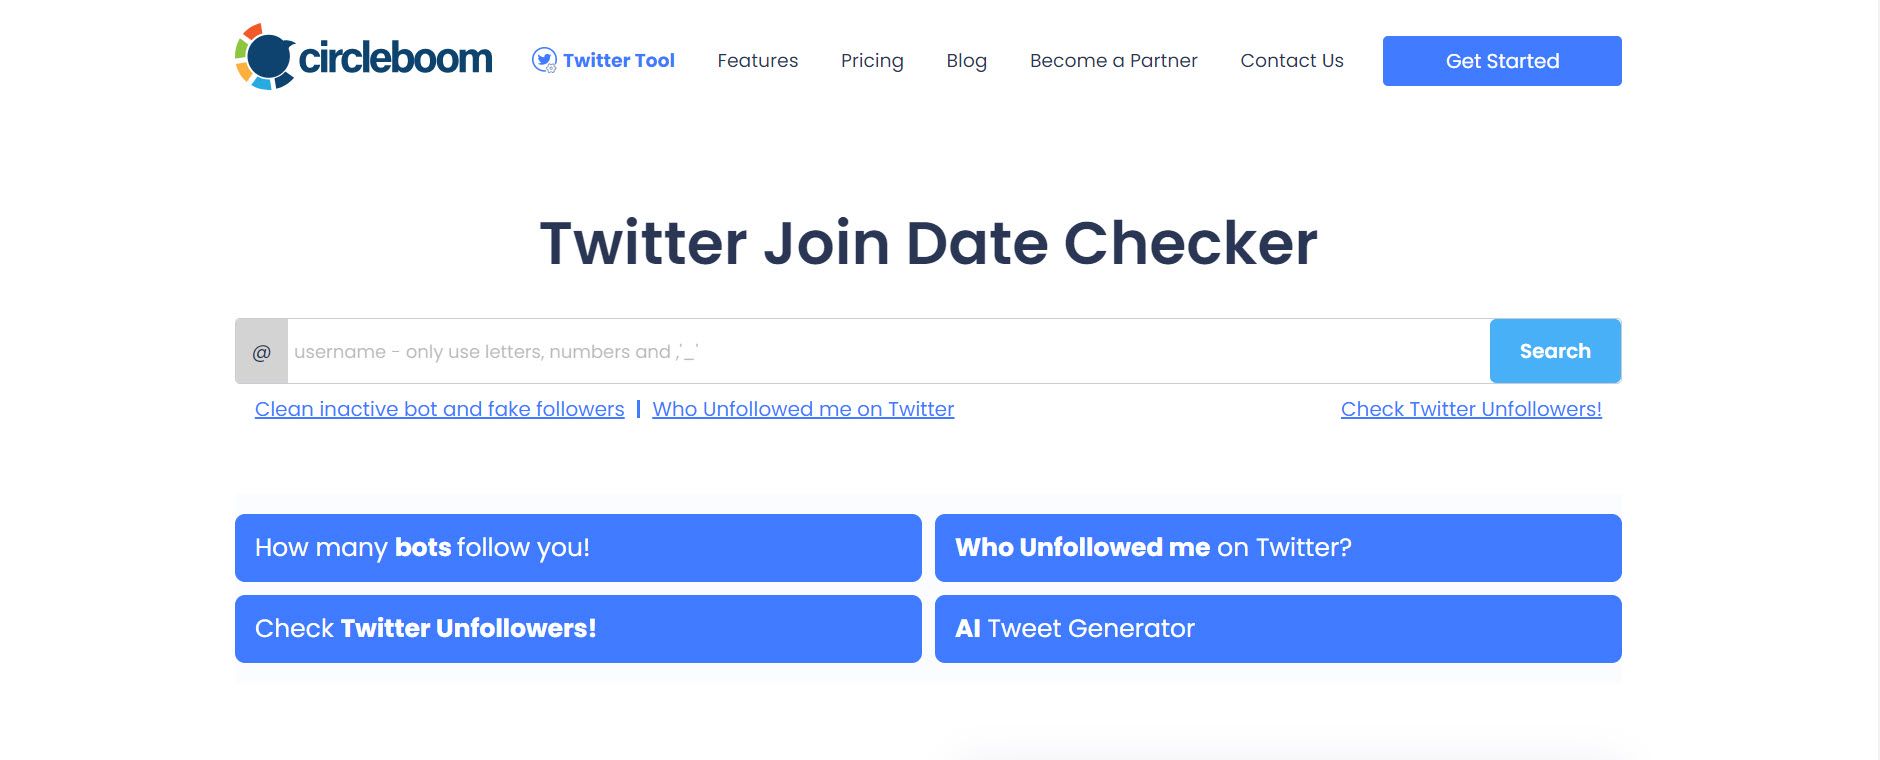Open the Contact Us page
Screen dimensions: 1880x760
[1292, 61]
